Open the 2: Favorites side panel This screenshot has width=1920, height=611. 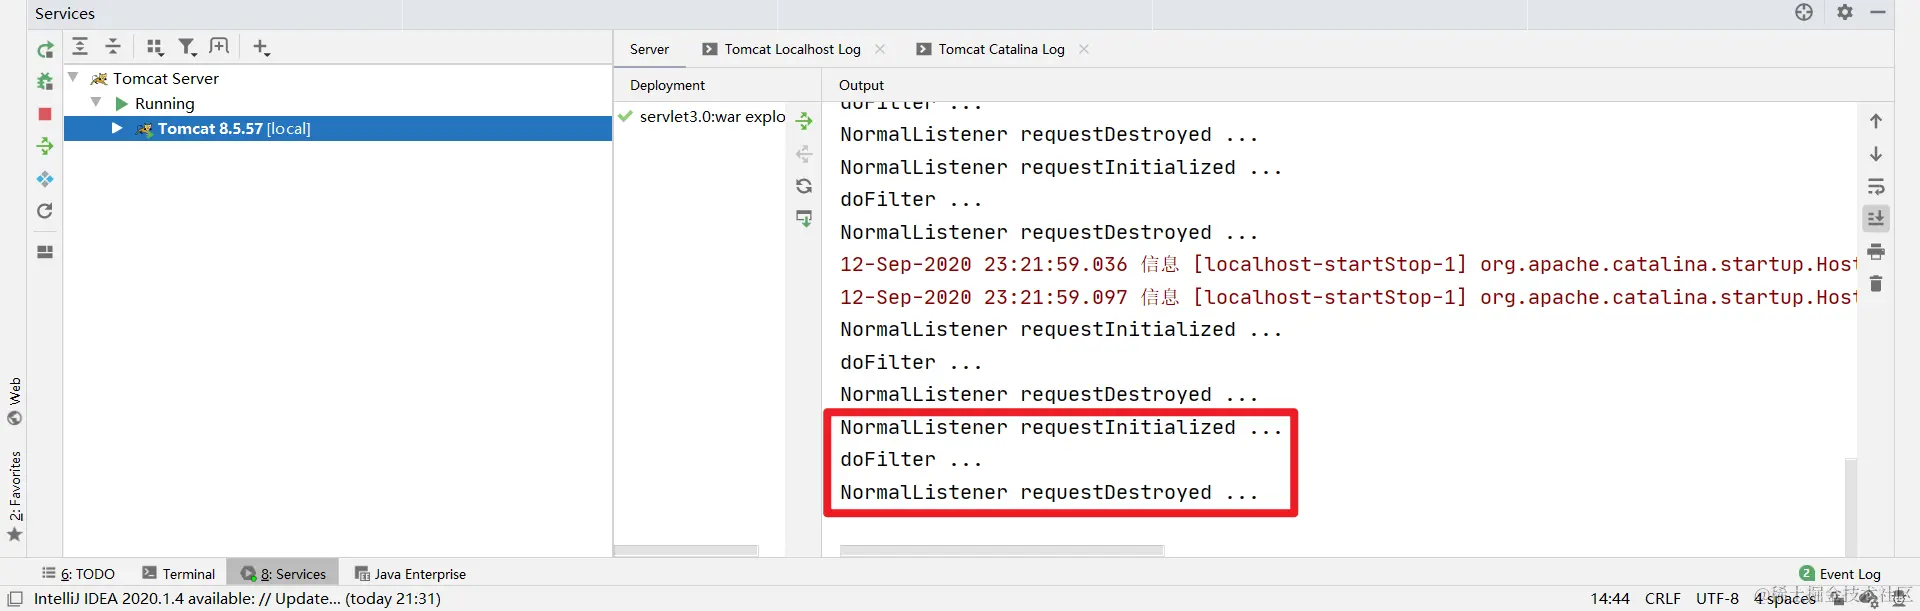[x=14, y=496]
